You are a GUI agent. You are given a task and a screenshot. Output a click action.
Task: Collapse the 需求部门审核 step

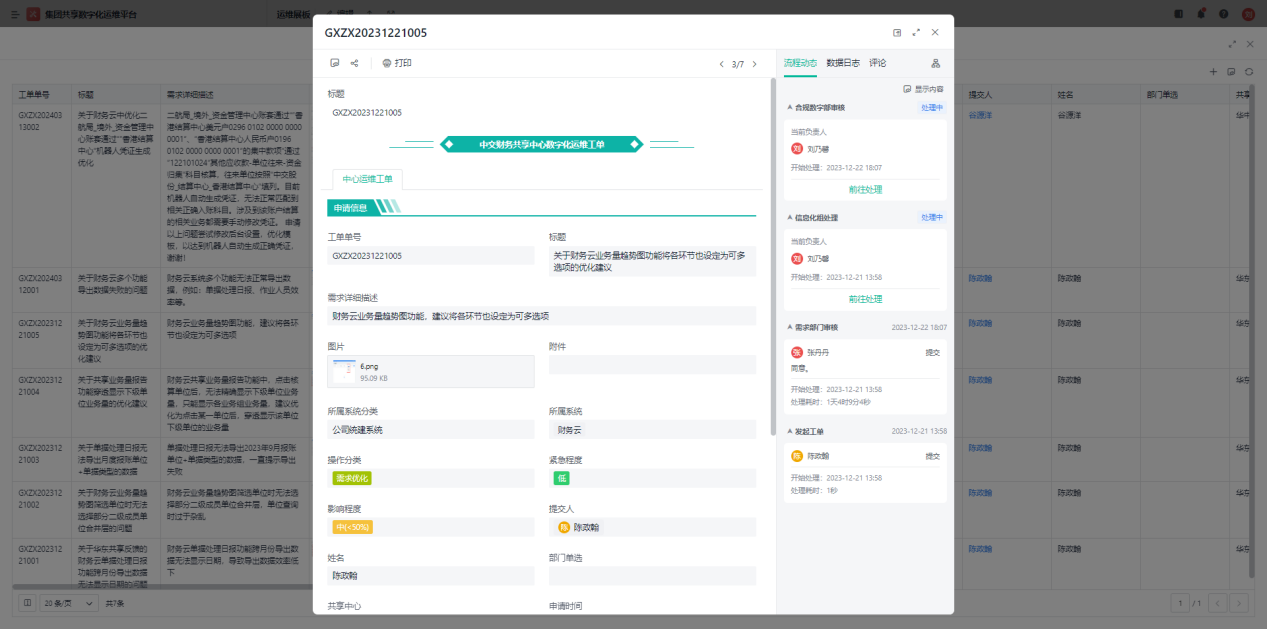[x=790, y=327]
